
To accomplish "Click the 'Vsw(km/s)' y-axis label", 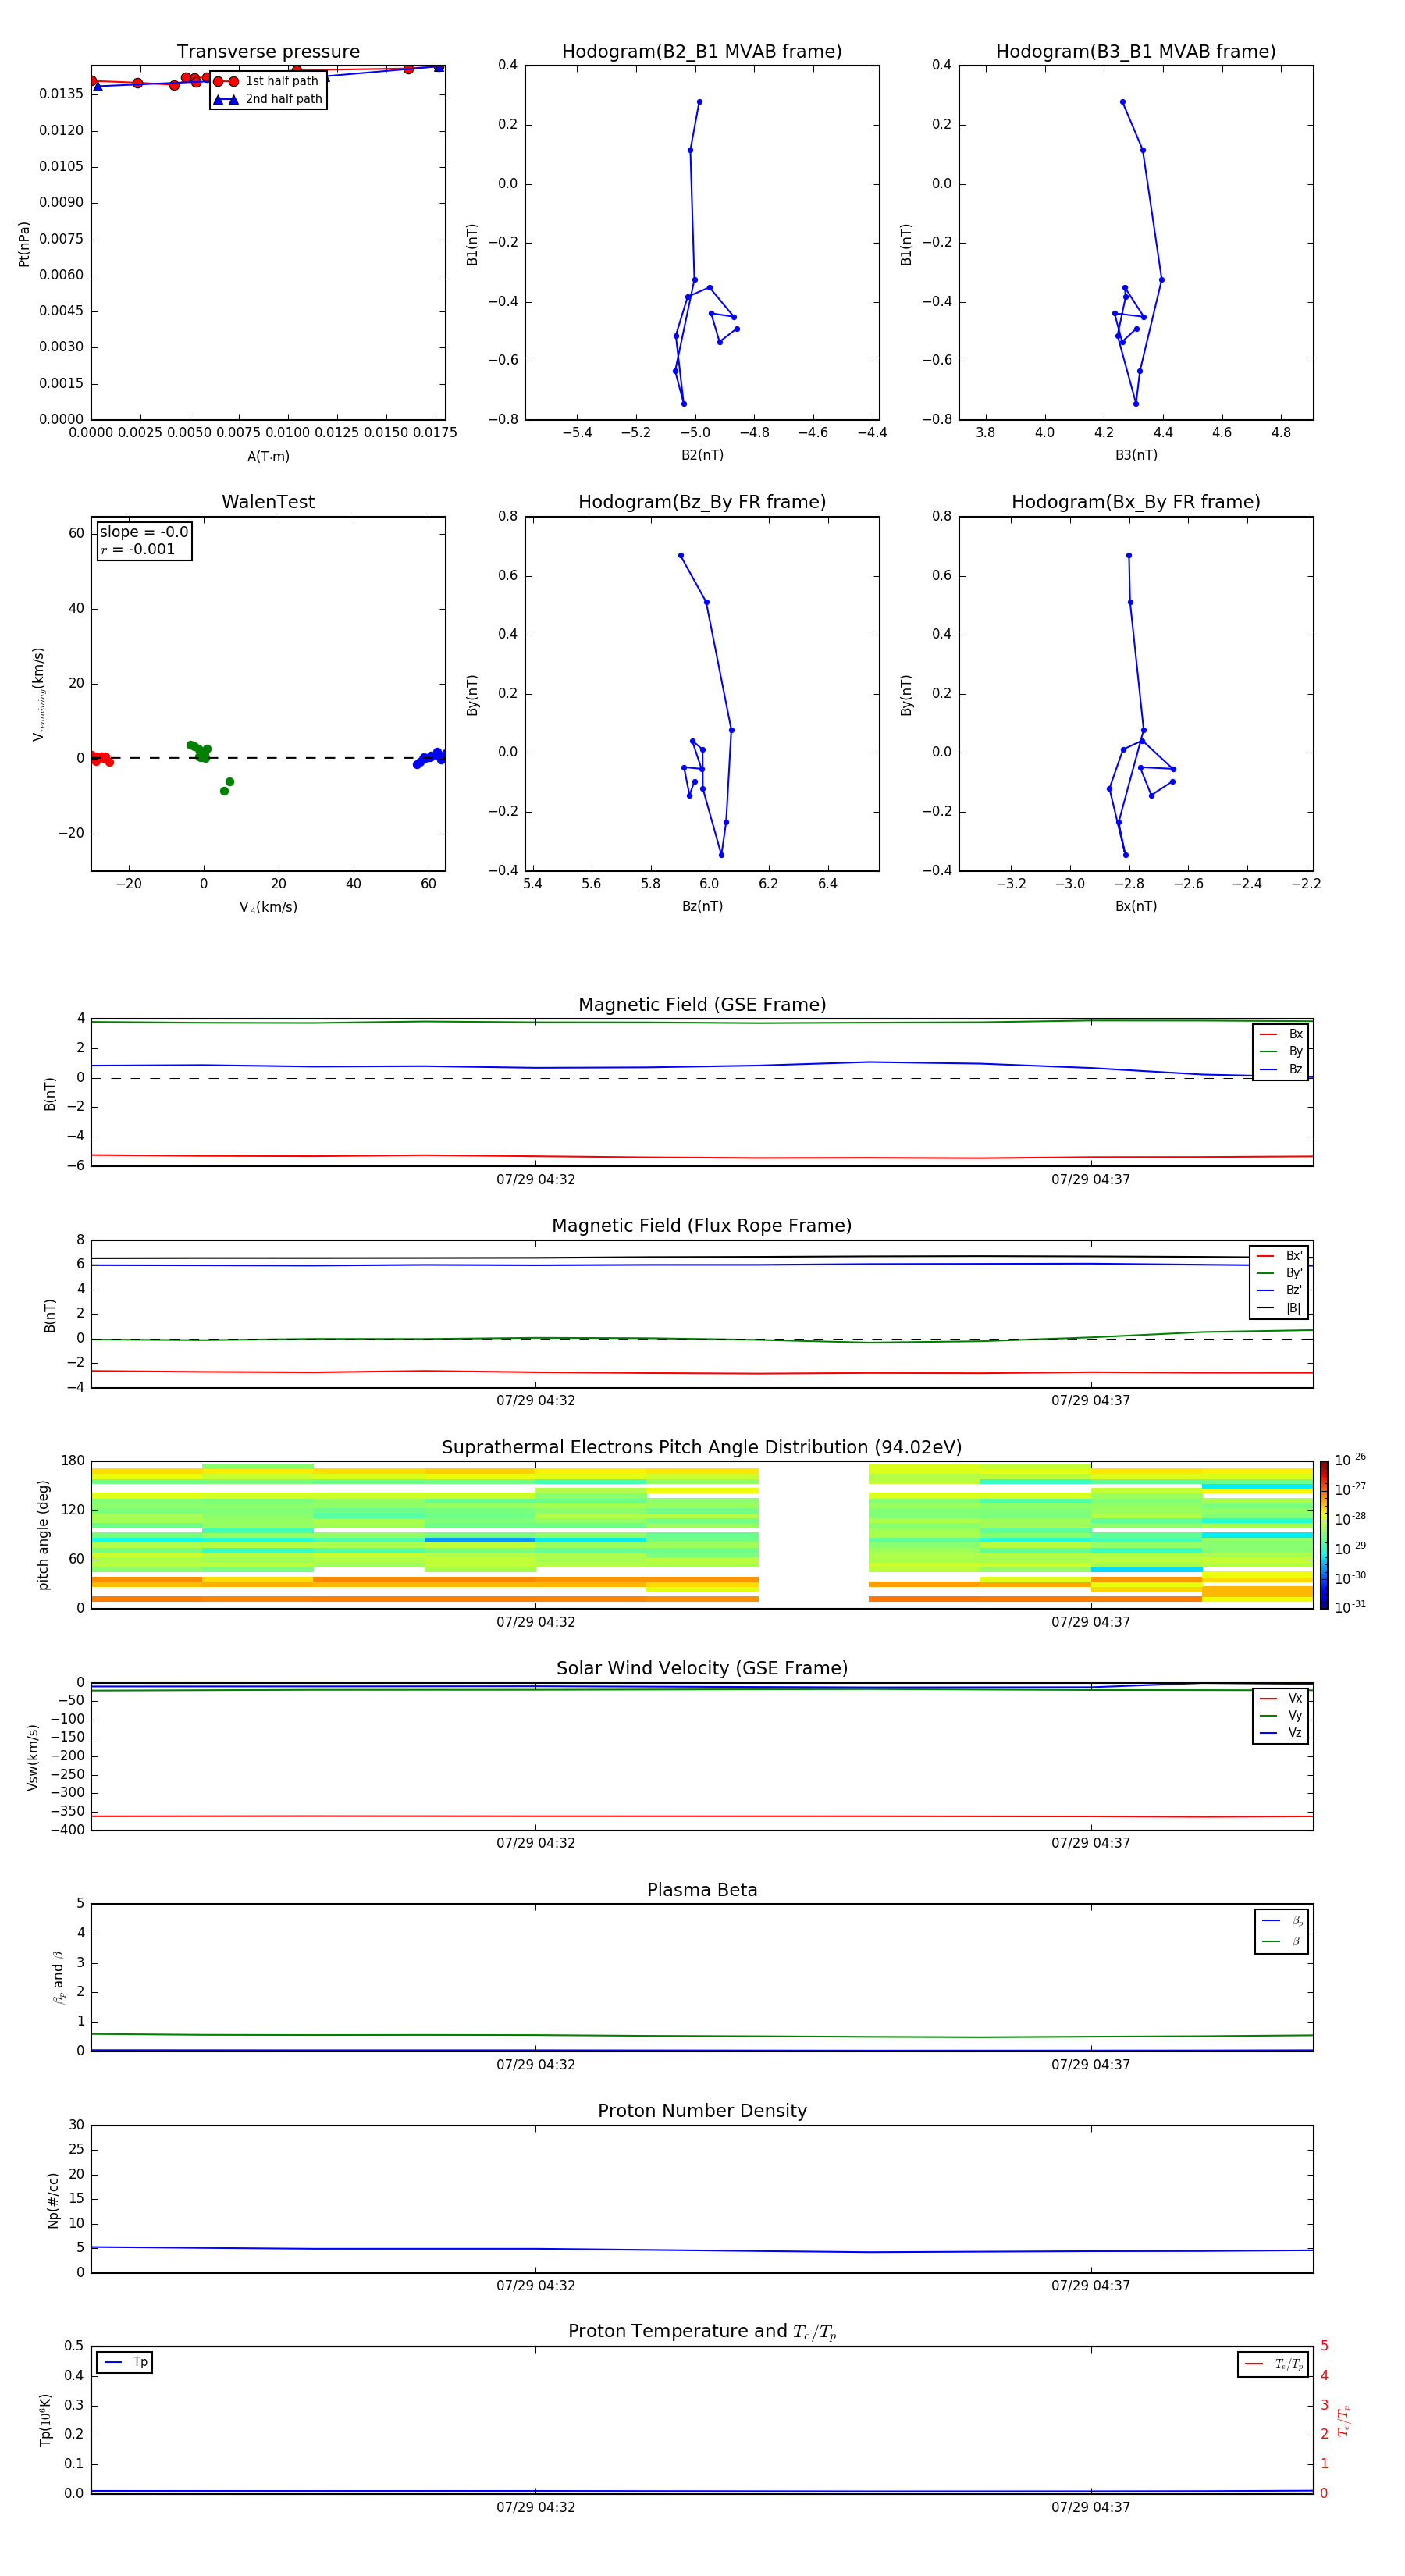I will [x=33, y=1757].
